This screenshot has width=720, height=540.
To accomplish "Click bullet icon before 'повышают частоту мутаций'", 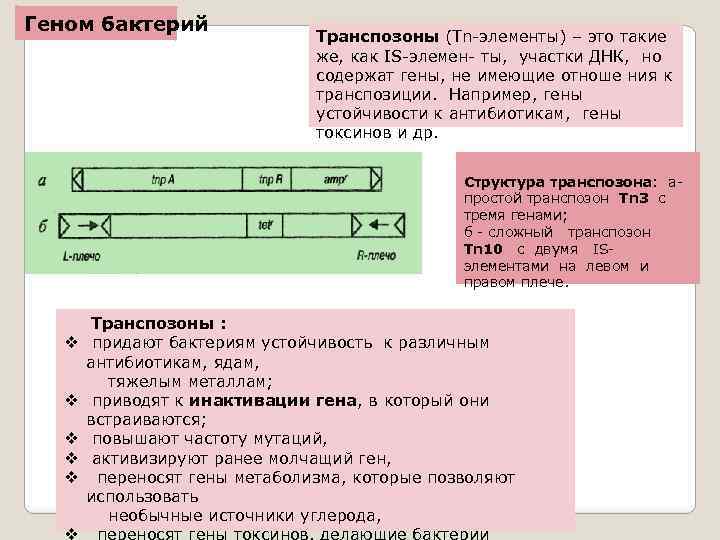I will [x=72, y=439].
